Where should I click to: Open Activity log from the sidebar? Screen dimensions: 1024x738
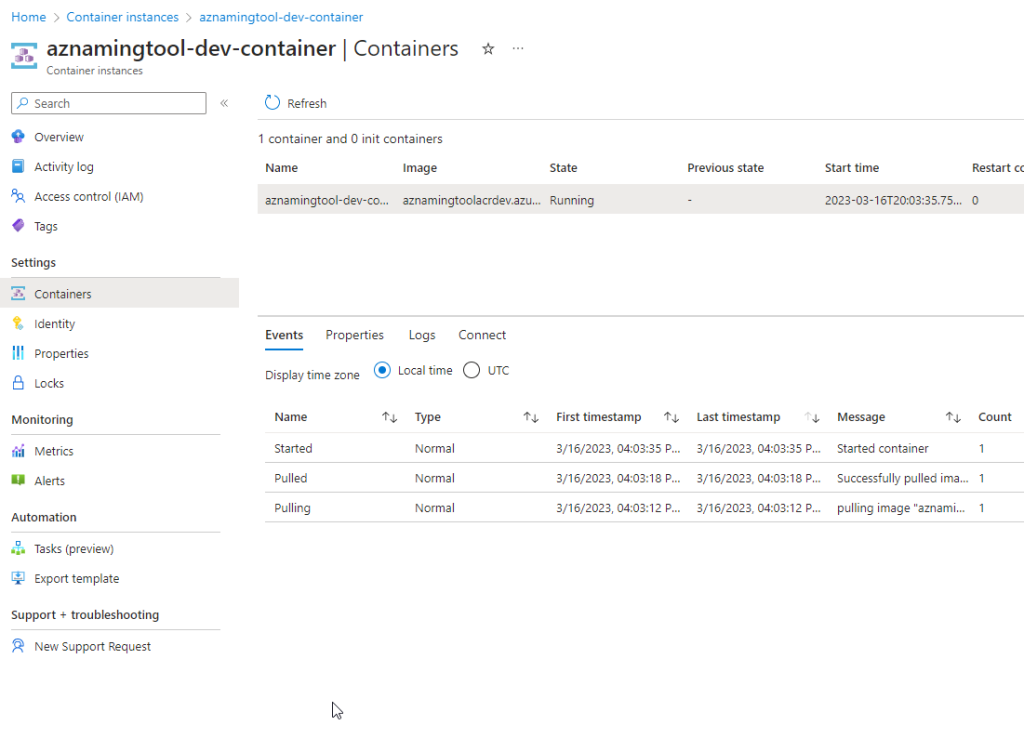click(x=64, y=167)
